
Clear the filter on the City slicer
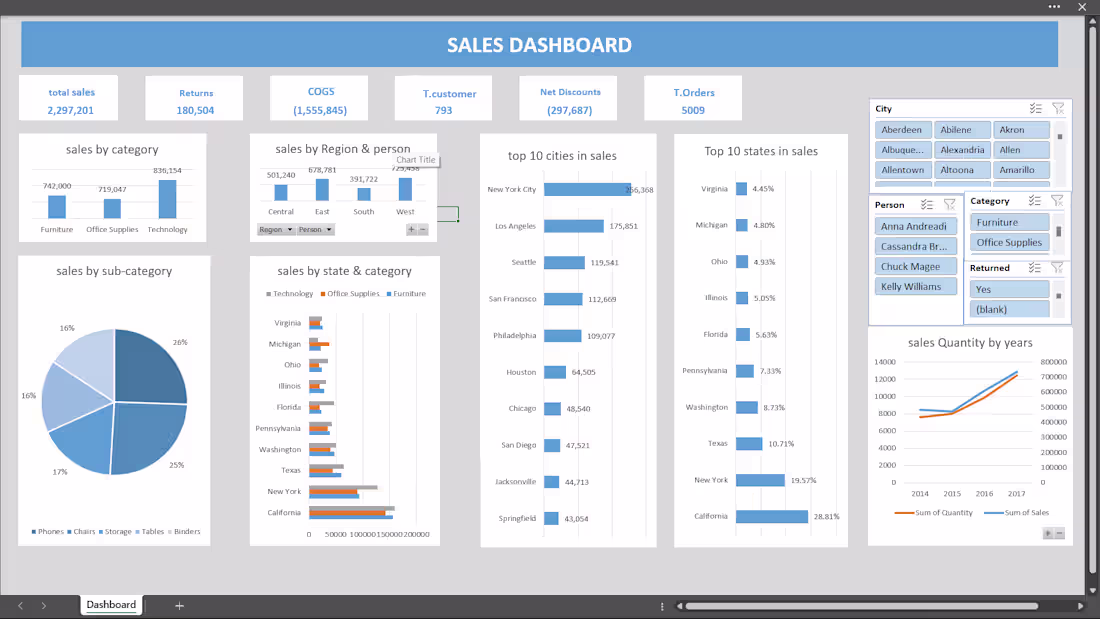(x=1058, y=107)
